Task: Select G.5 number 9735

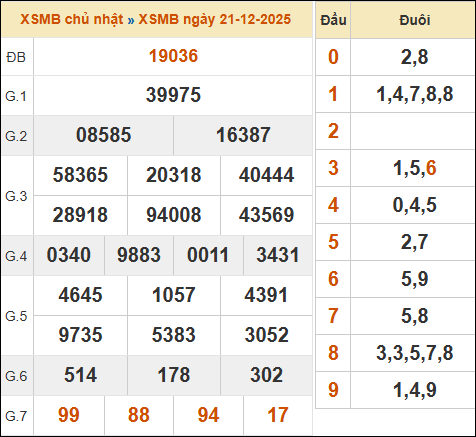Action: [x=80, y=335]
